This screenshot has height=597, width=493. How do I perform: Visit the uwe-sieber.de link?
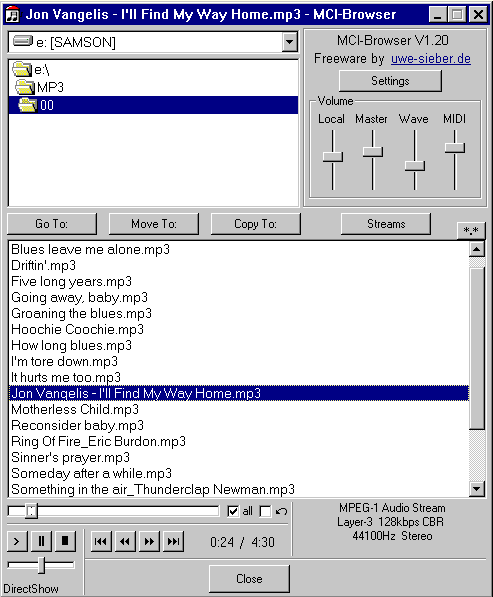(431, 59)
